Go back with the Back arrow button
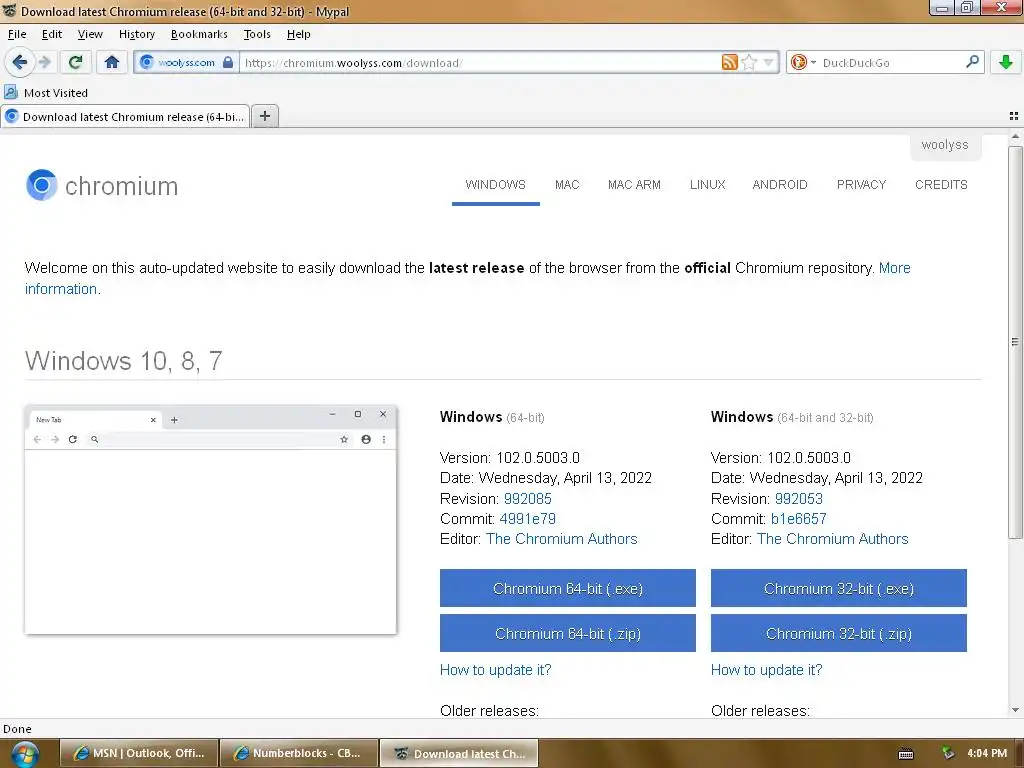 (x=19, y=62)
